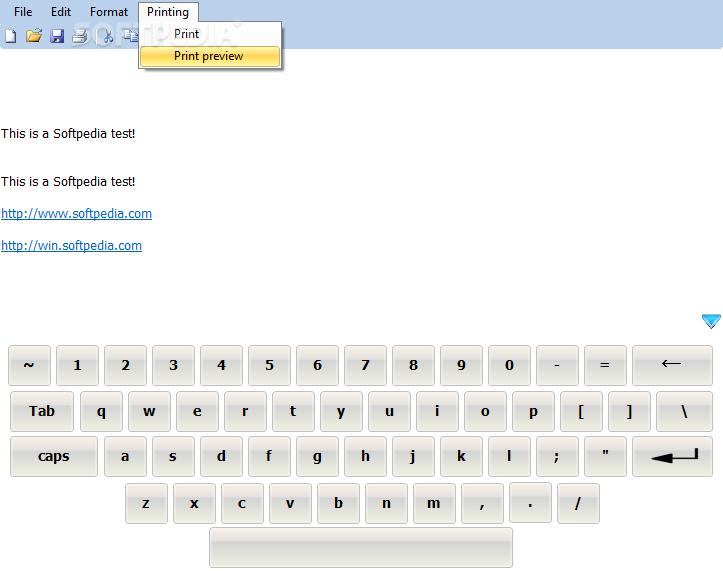Tap the number 5 key
This screenshot has height=571, width=723.
[x=269, y=365]
